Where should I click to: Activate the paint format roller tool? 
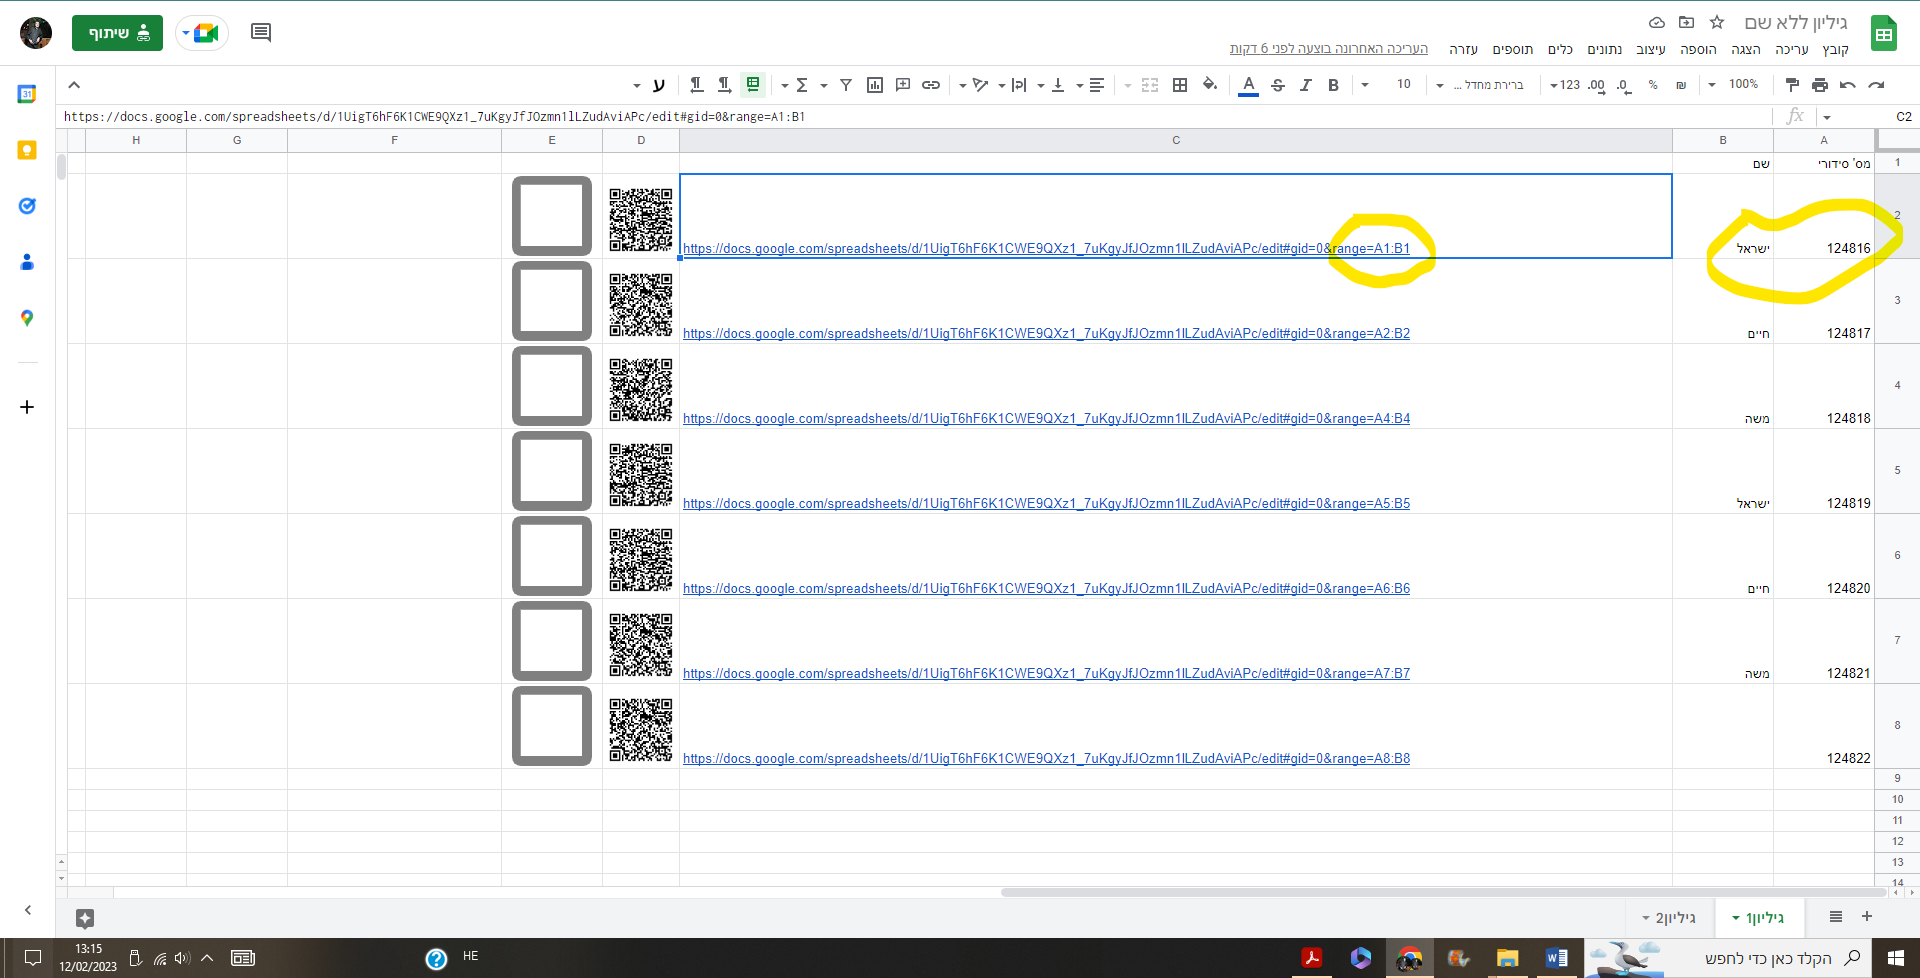tap(1792, 85)
